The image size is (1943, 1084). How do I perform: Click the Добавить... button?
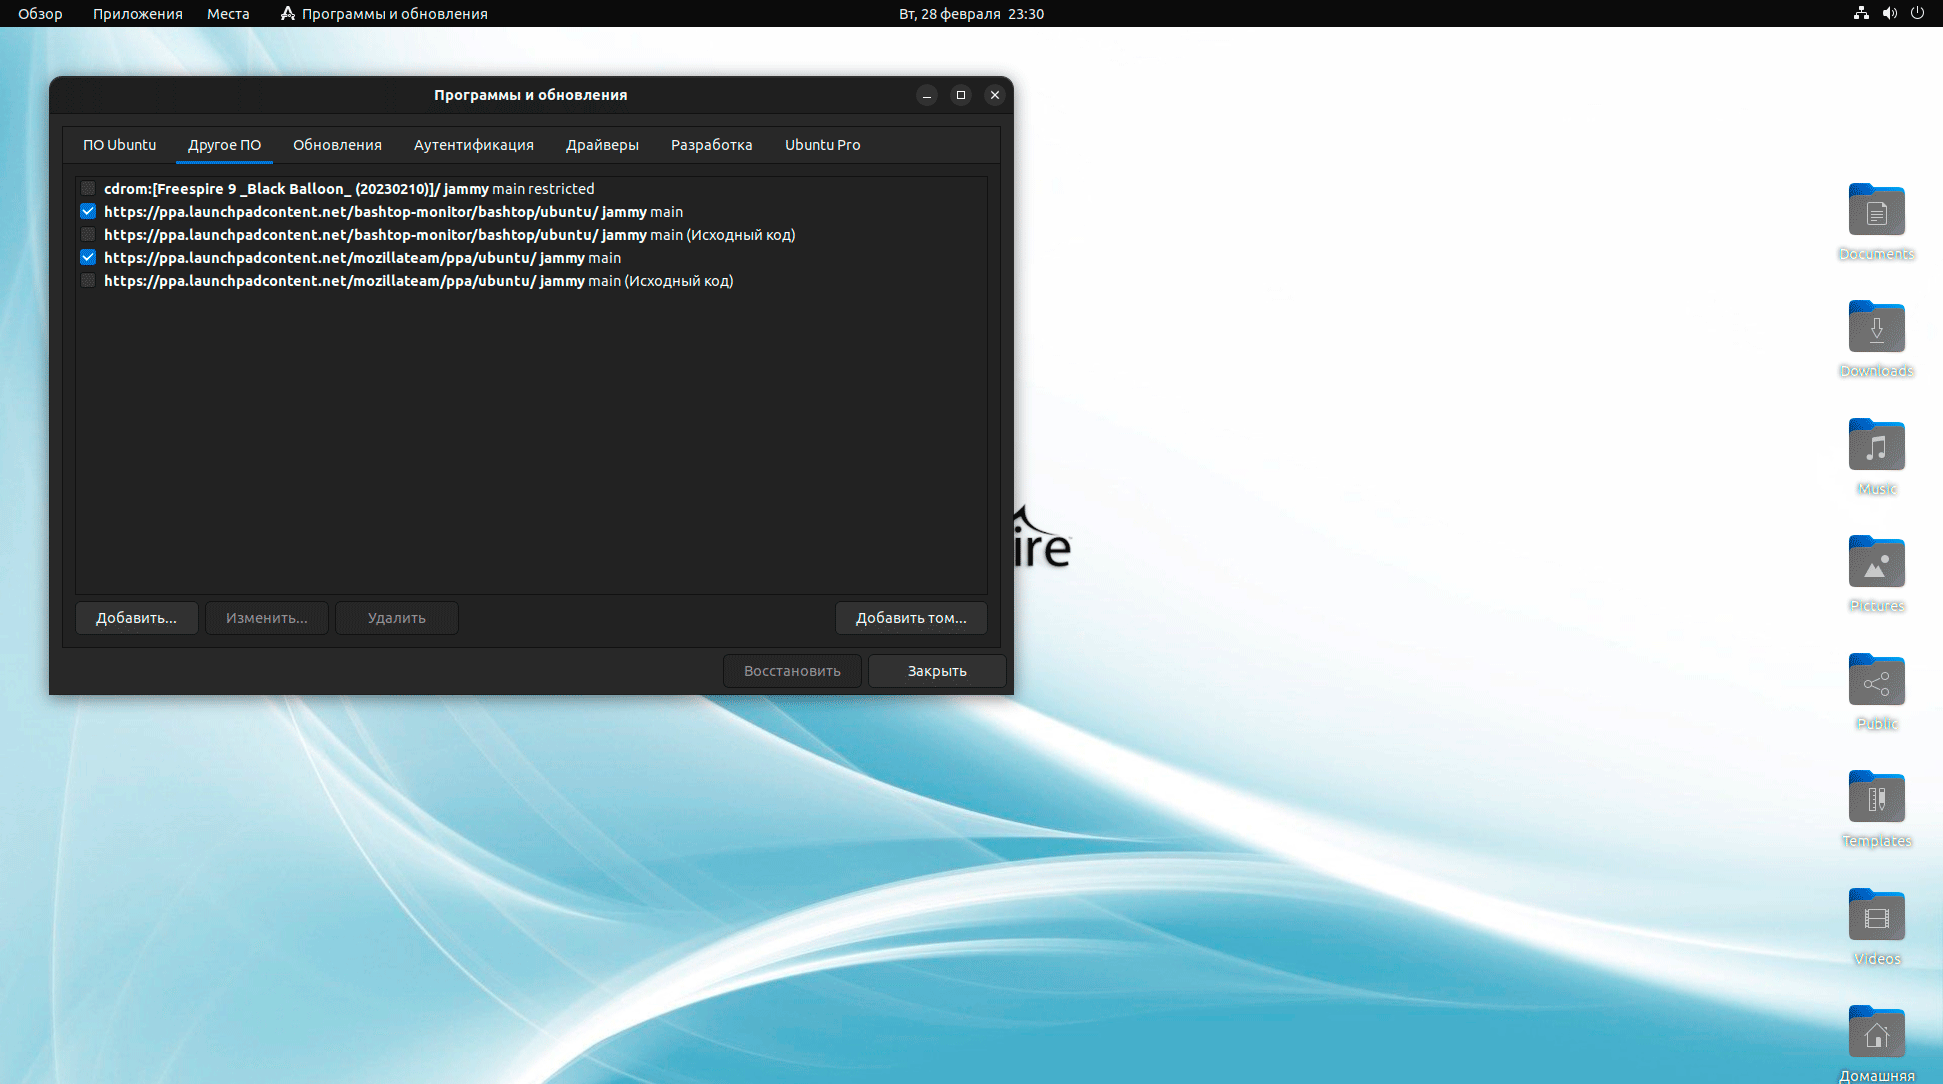tap(136, 618)
